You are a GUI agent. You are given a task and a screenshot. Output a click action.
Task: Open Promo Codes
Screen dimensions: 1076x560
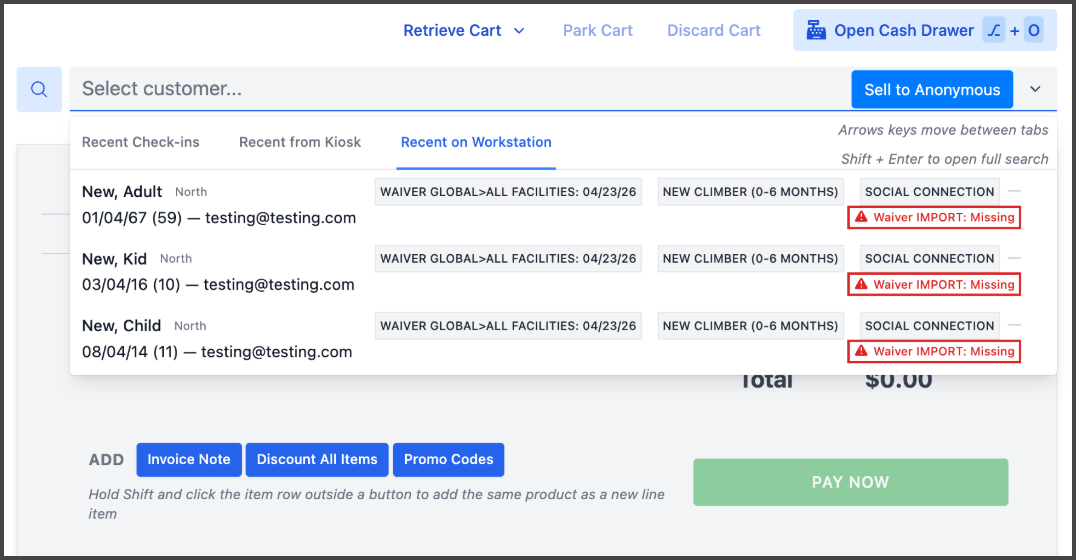(x=448, y=459)
